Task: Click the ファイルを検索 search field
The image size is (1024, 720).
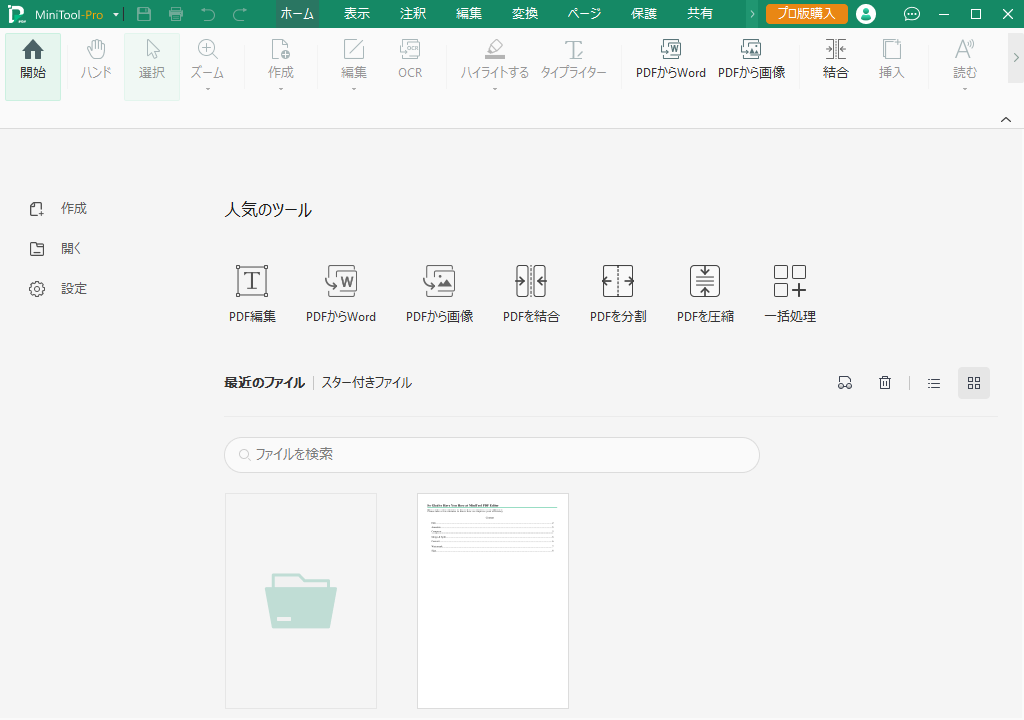Action: tap(491, 455)
